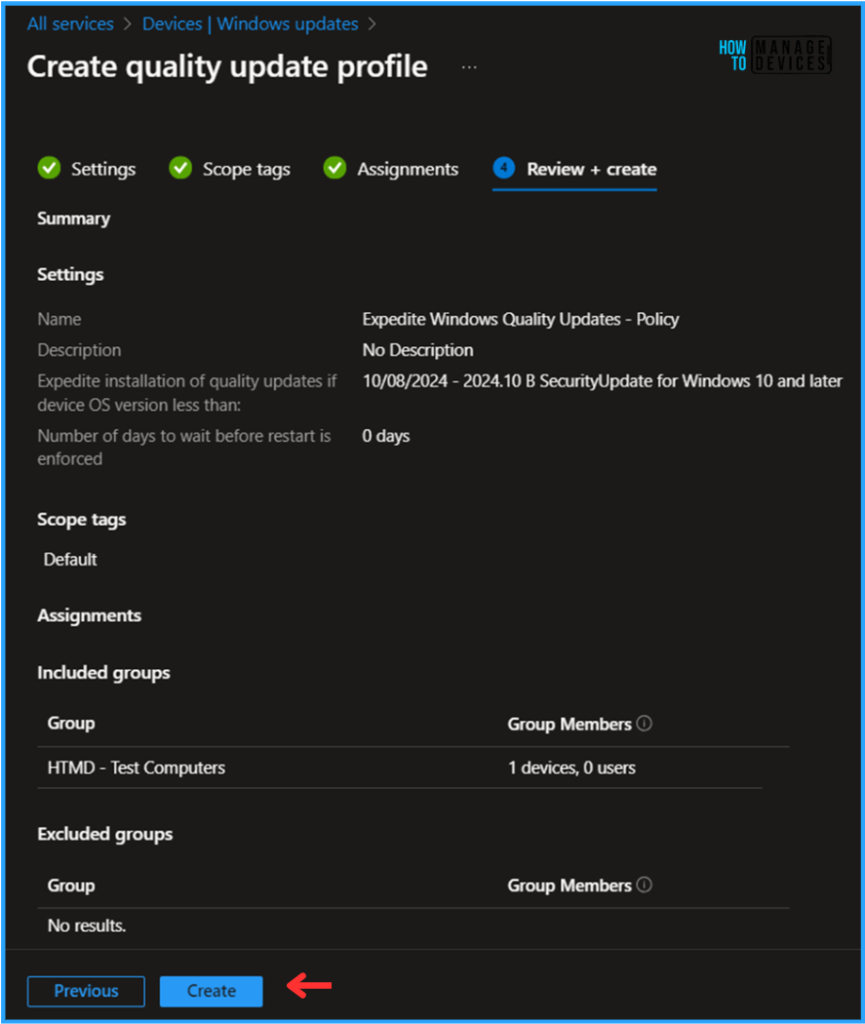This screenshot has width=865, height=1024.
Task: Select the HTMD - Test Computers group row
Action: pyautogui.click(x=400, y=767)
